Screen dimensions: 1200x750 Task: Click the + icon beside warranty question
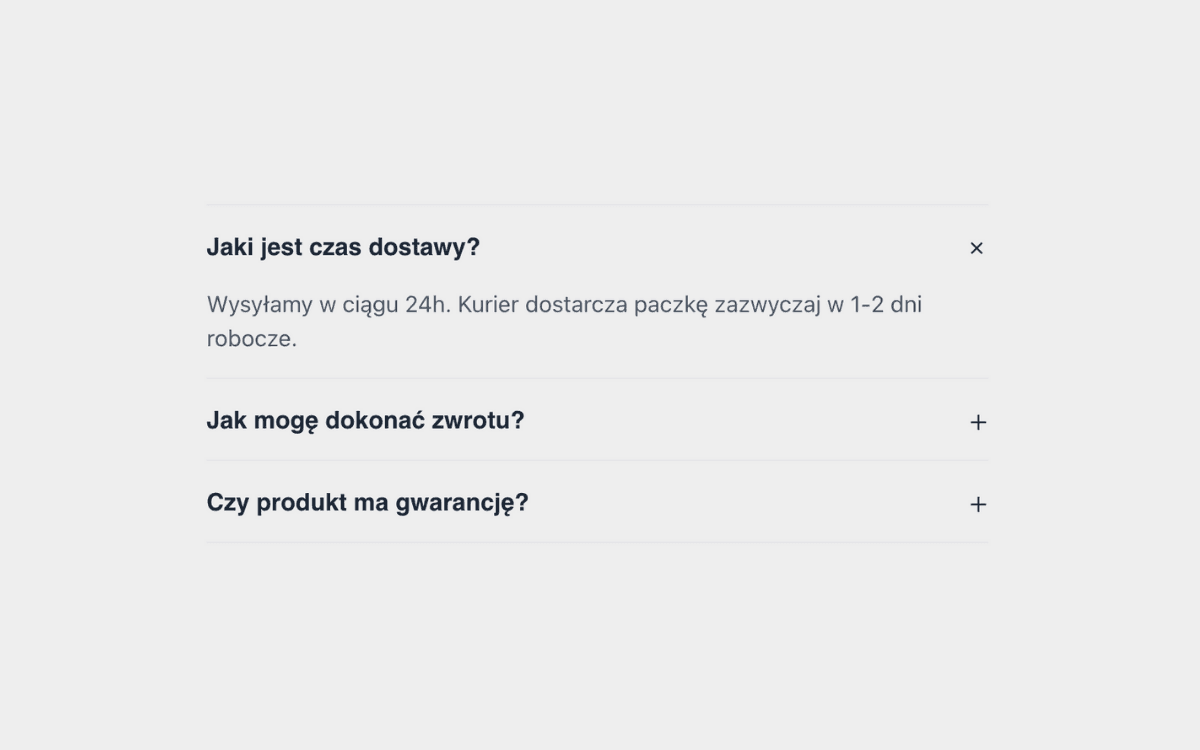[977, 503]
